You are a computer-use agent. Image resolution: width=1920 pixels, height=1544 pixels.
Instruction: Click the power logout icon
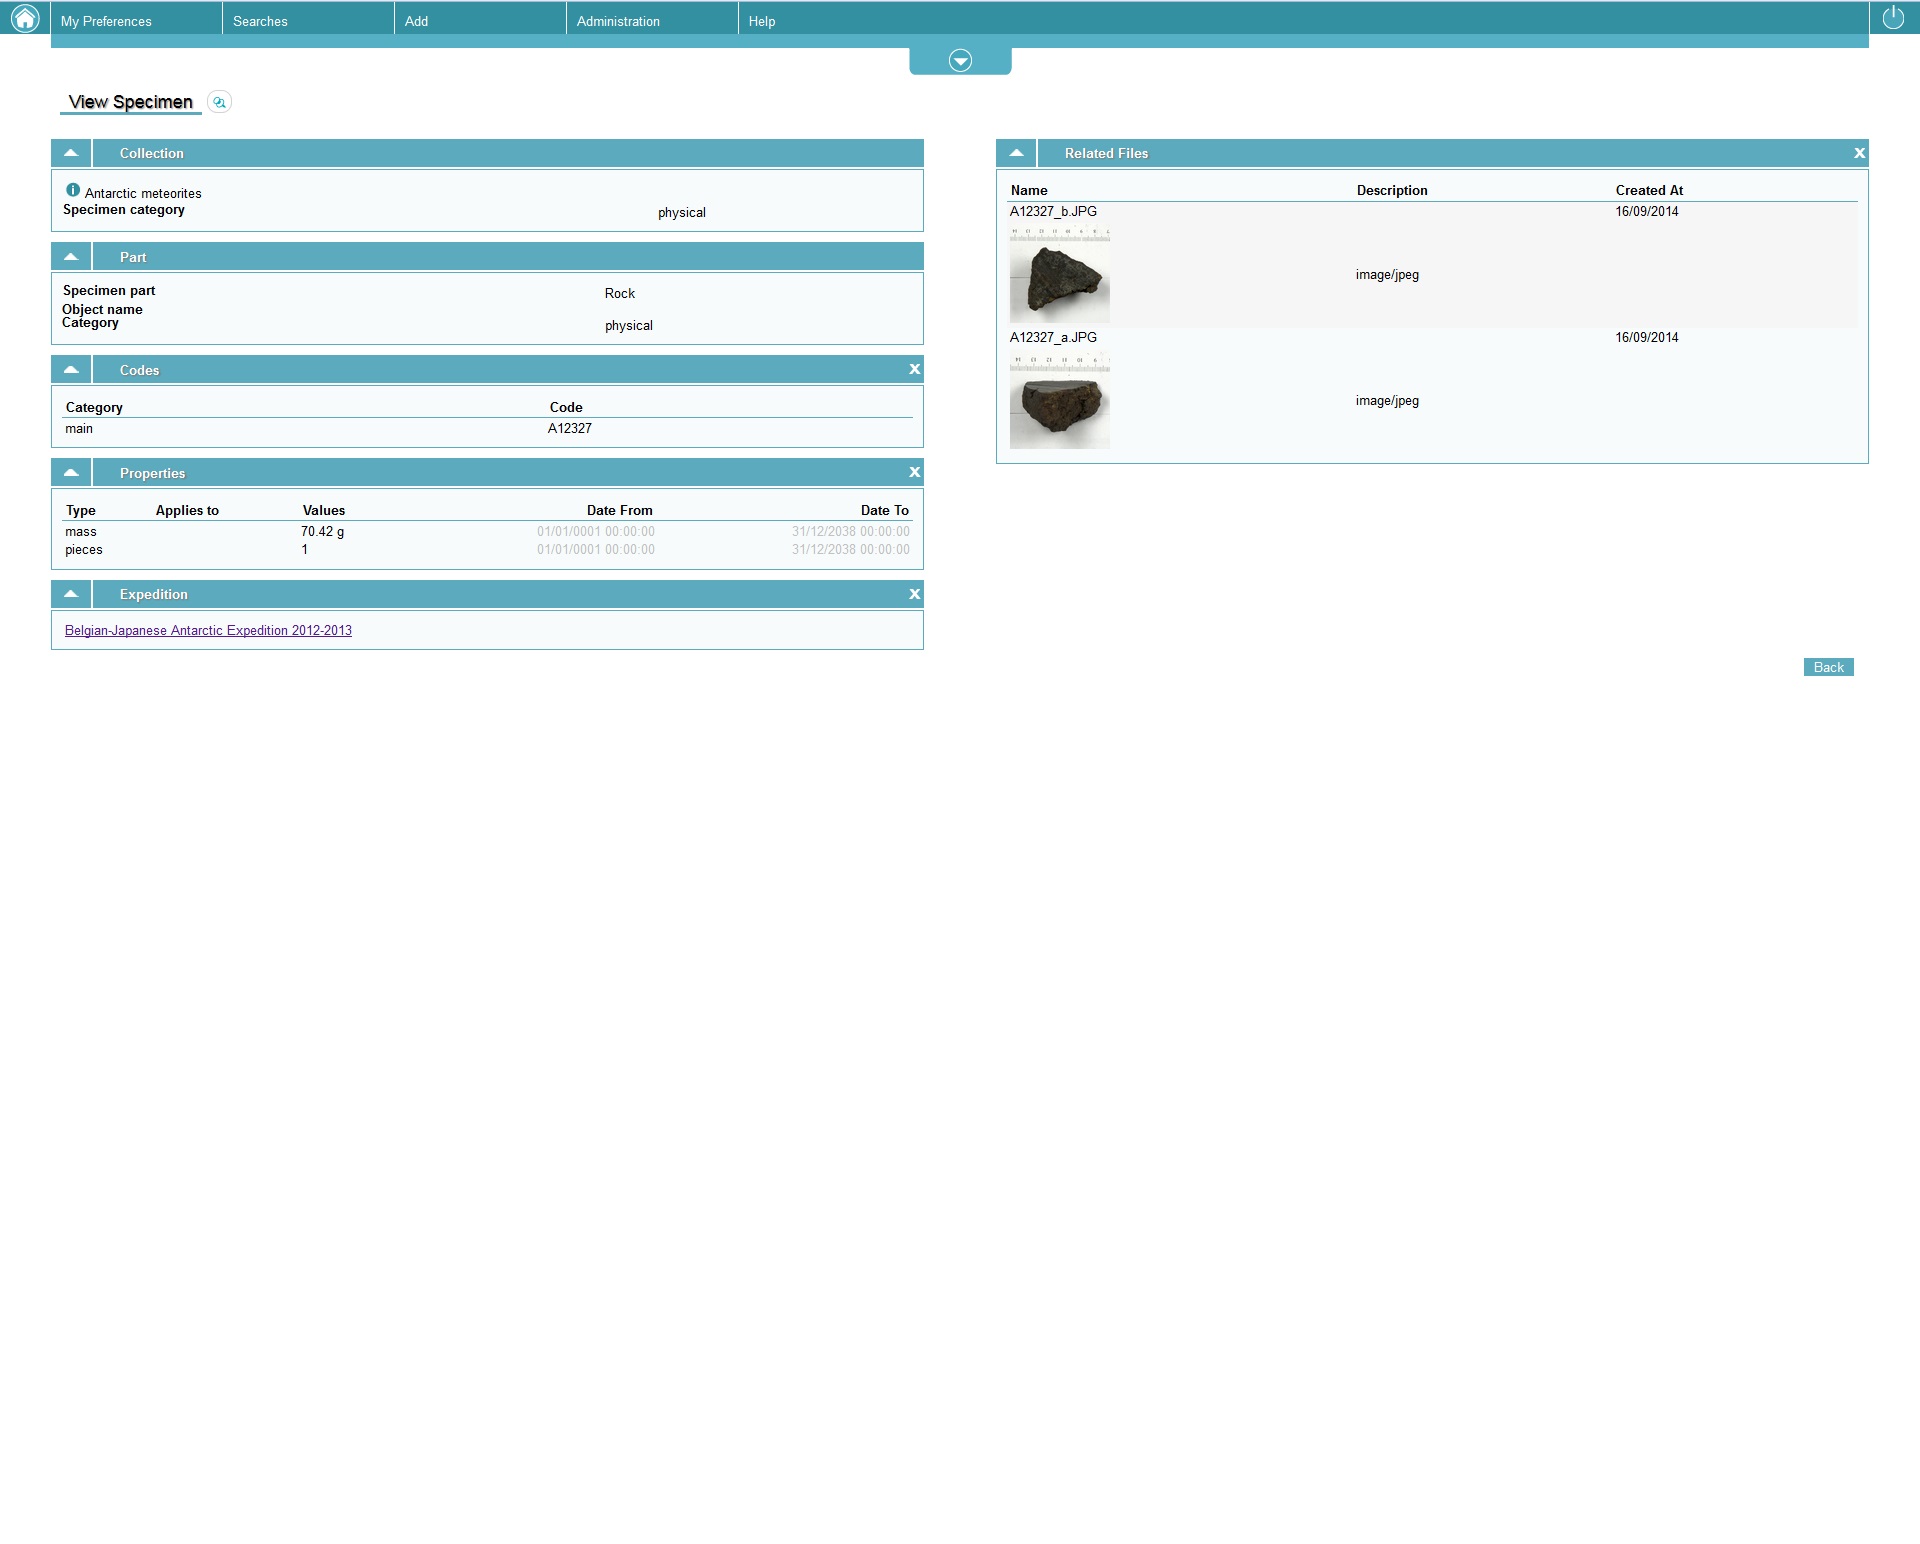tap(1893, 18)
